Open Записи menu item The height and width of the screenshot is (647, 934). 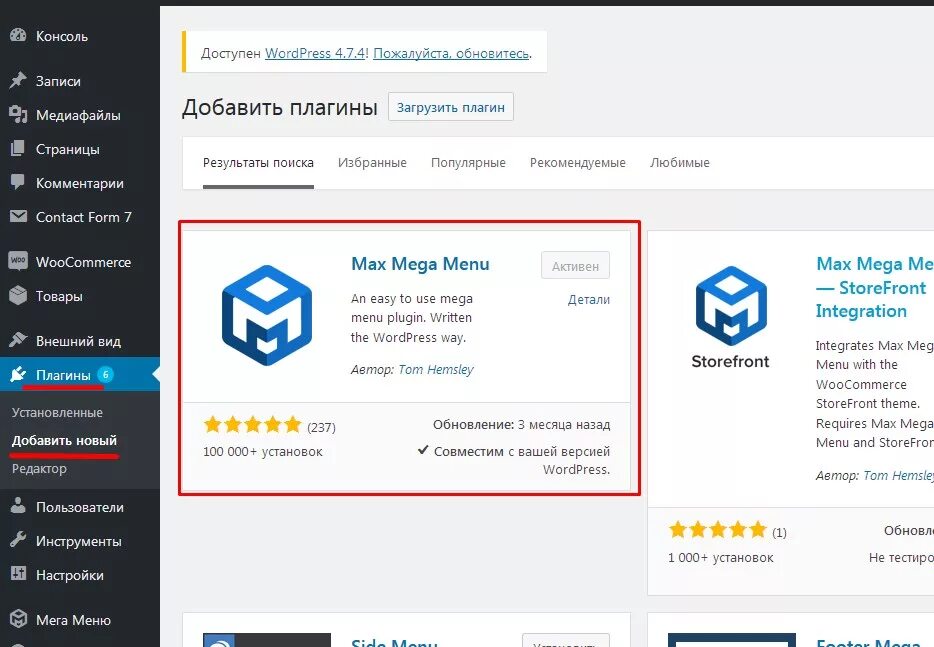coord(58,81)
